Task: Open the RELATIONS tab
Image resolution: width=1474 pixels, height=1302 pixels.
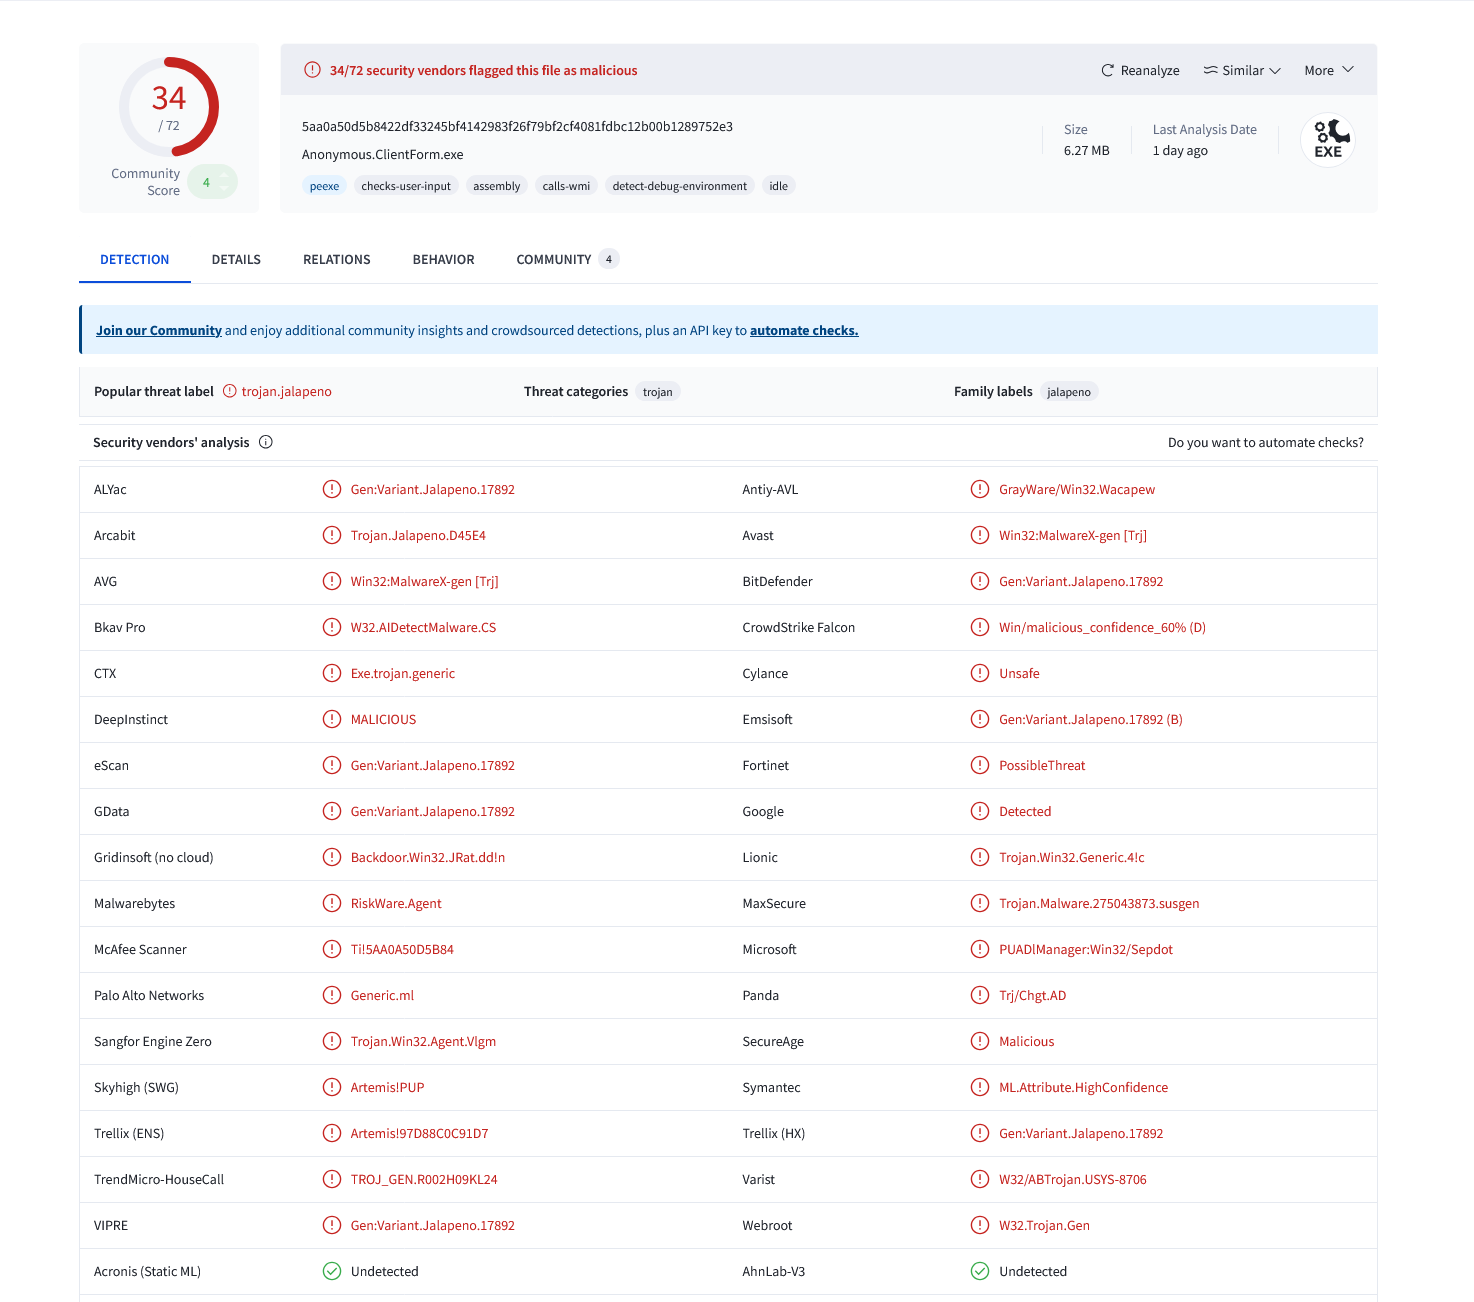Action: click(337, 259)
